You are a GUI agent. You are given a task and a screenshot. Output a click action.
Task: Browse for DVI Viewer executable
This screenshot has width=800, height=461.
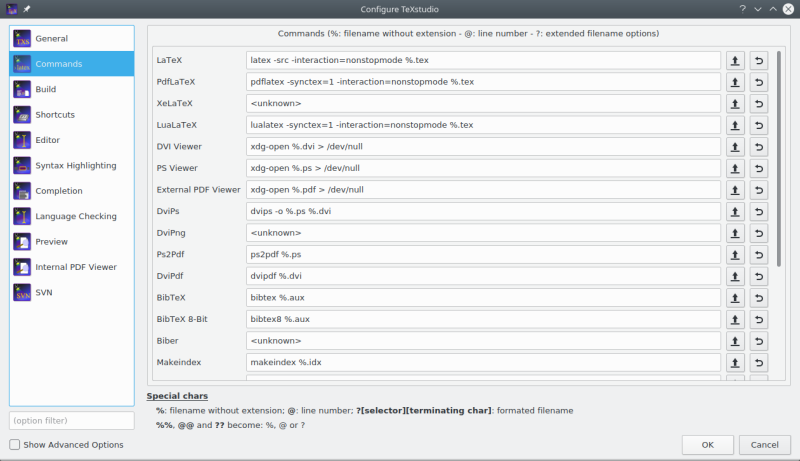tap(735, 147)
